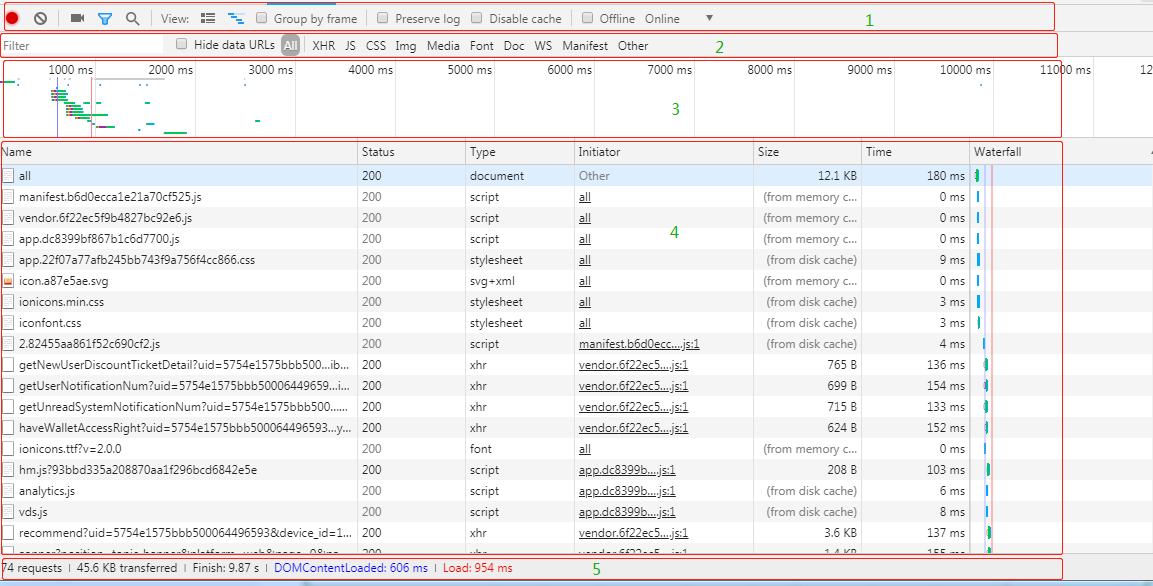Image resolution: width=1153 pixels, height=586 pixels.
Task: Toggle the overview waterfall view icon
Action: point(236,18)
